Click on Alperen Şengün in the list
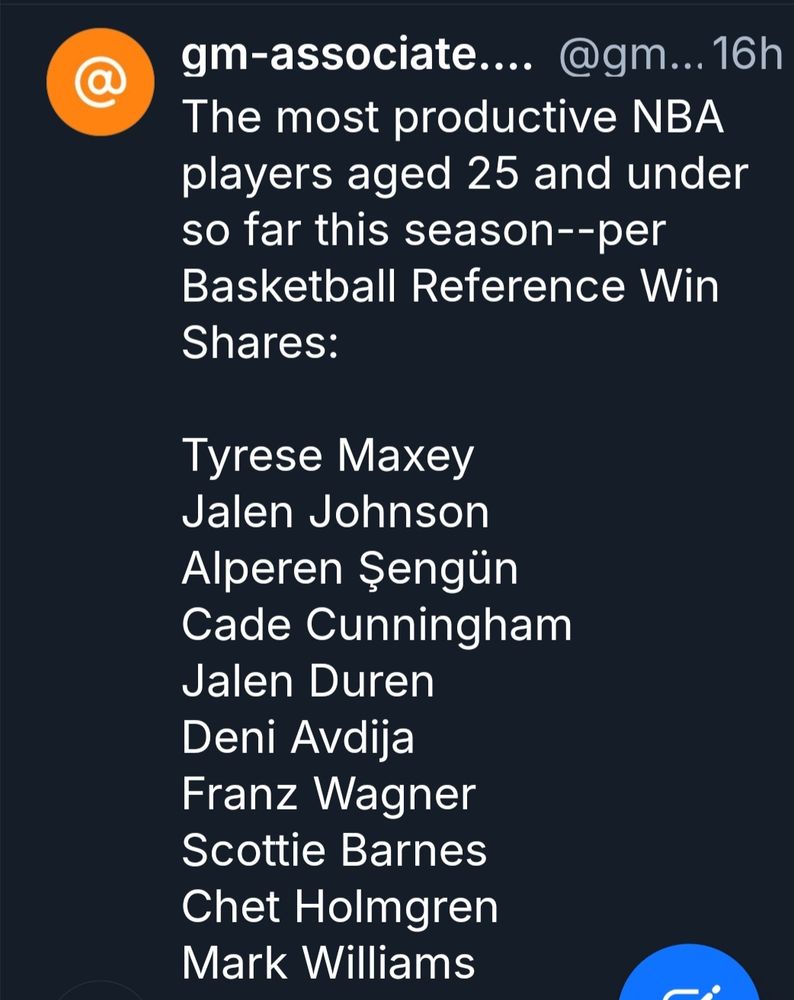The height and width of the screenshot is (1000, 794). pyautogui.click(x=350, y=569)
